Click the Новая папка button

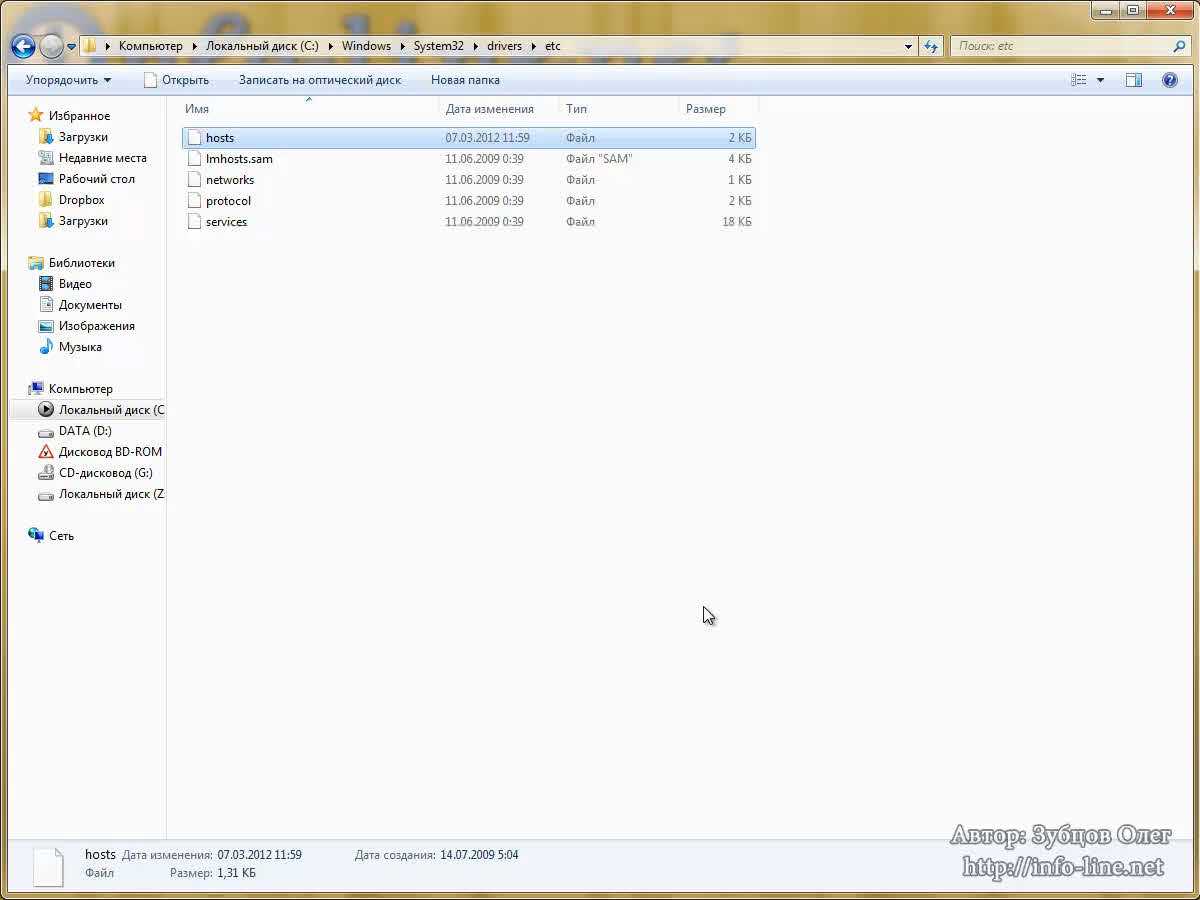pos(465,80)
